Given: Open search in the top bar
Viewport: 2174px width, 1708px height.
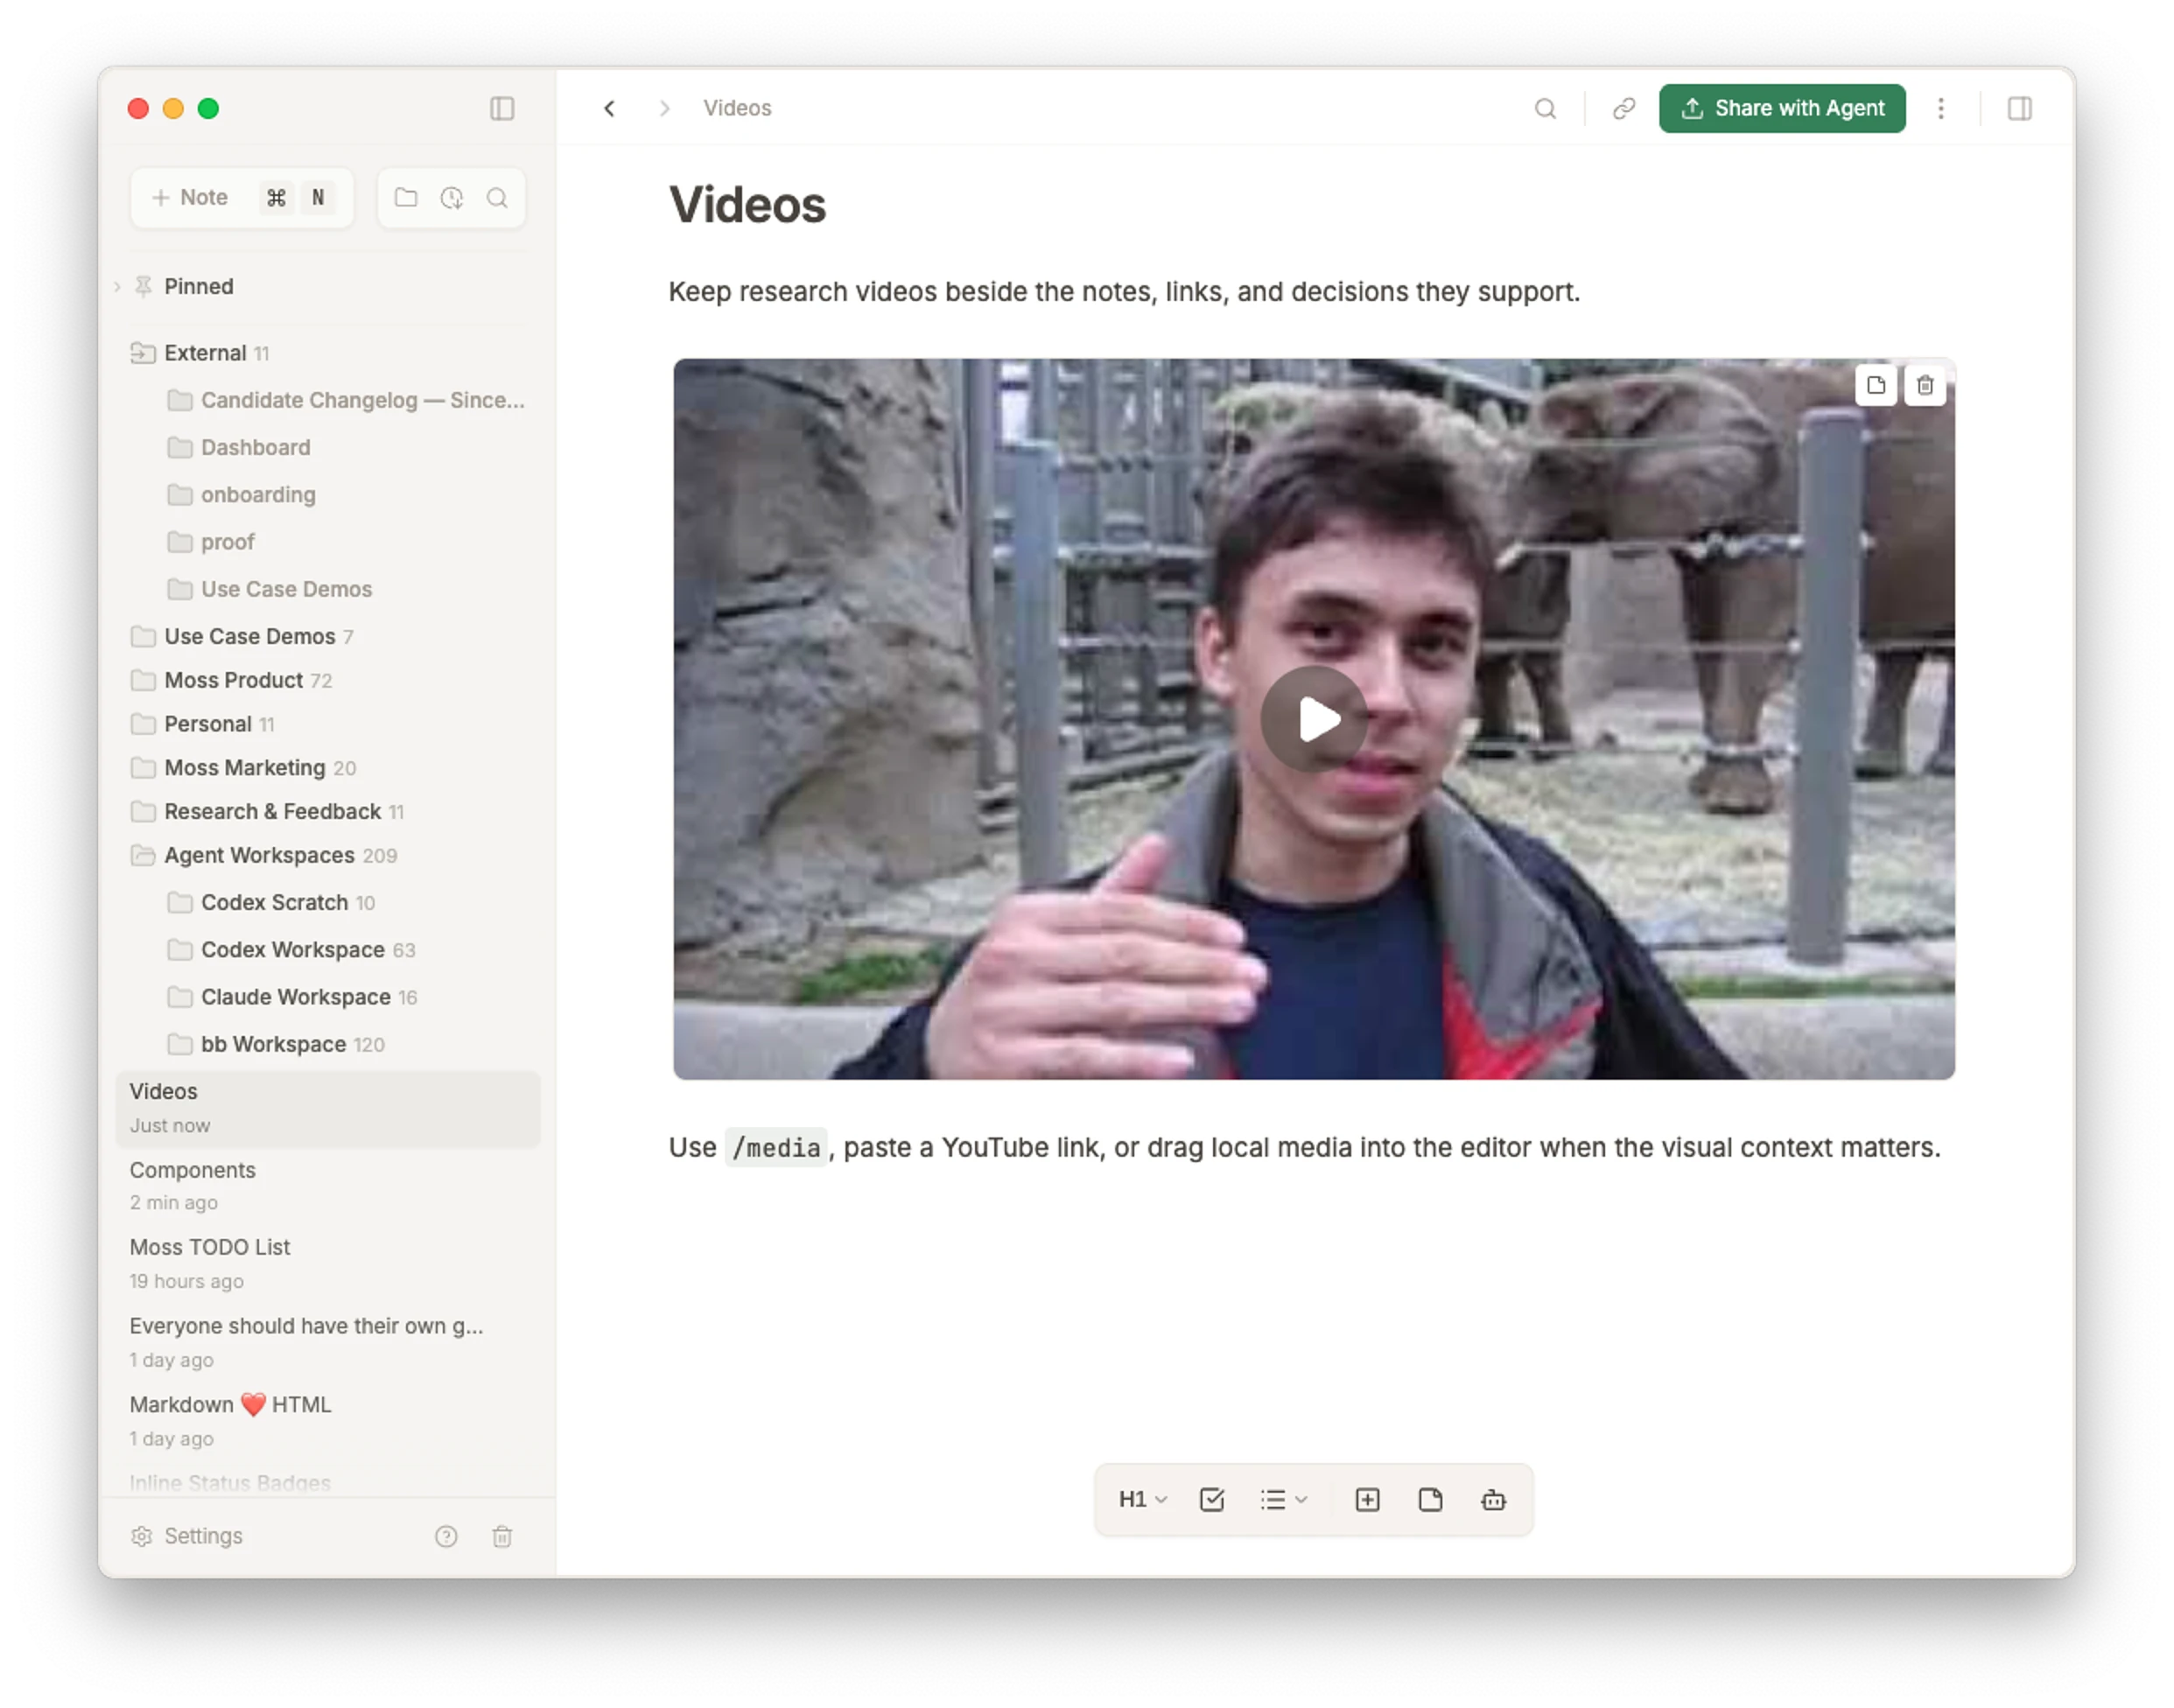Looking at the screenshot, I should [x=1545, y=108].
